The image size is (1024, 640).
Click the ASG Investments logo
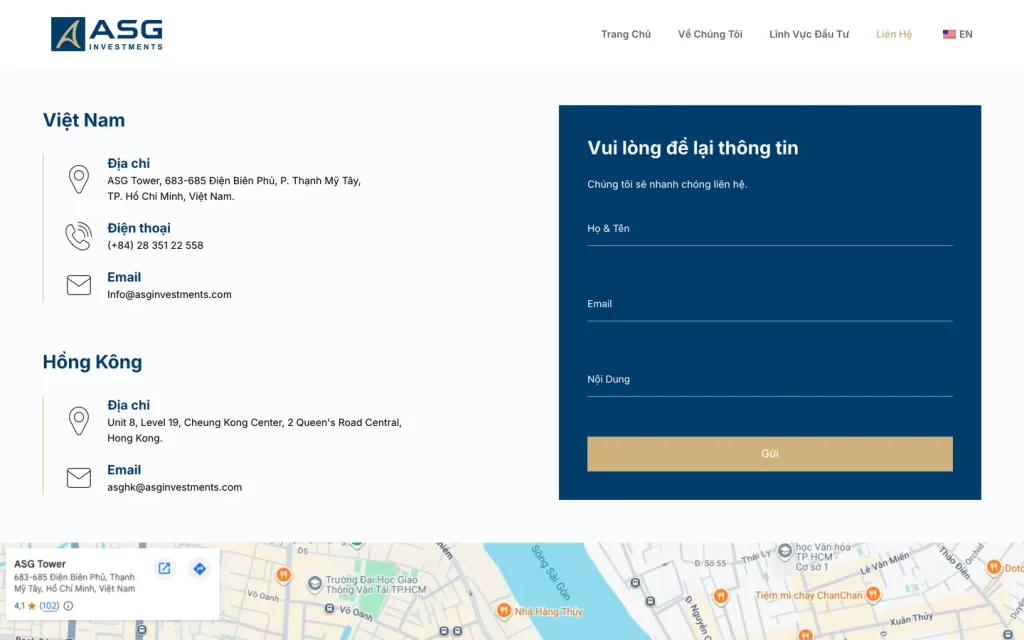(107, 34)
